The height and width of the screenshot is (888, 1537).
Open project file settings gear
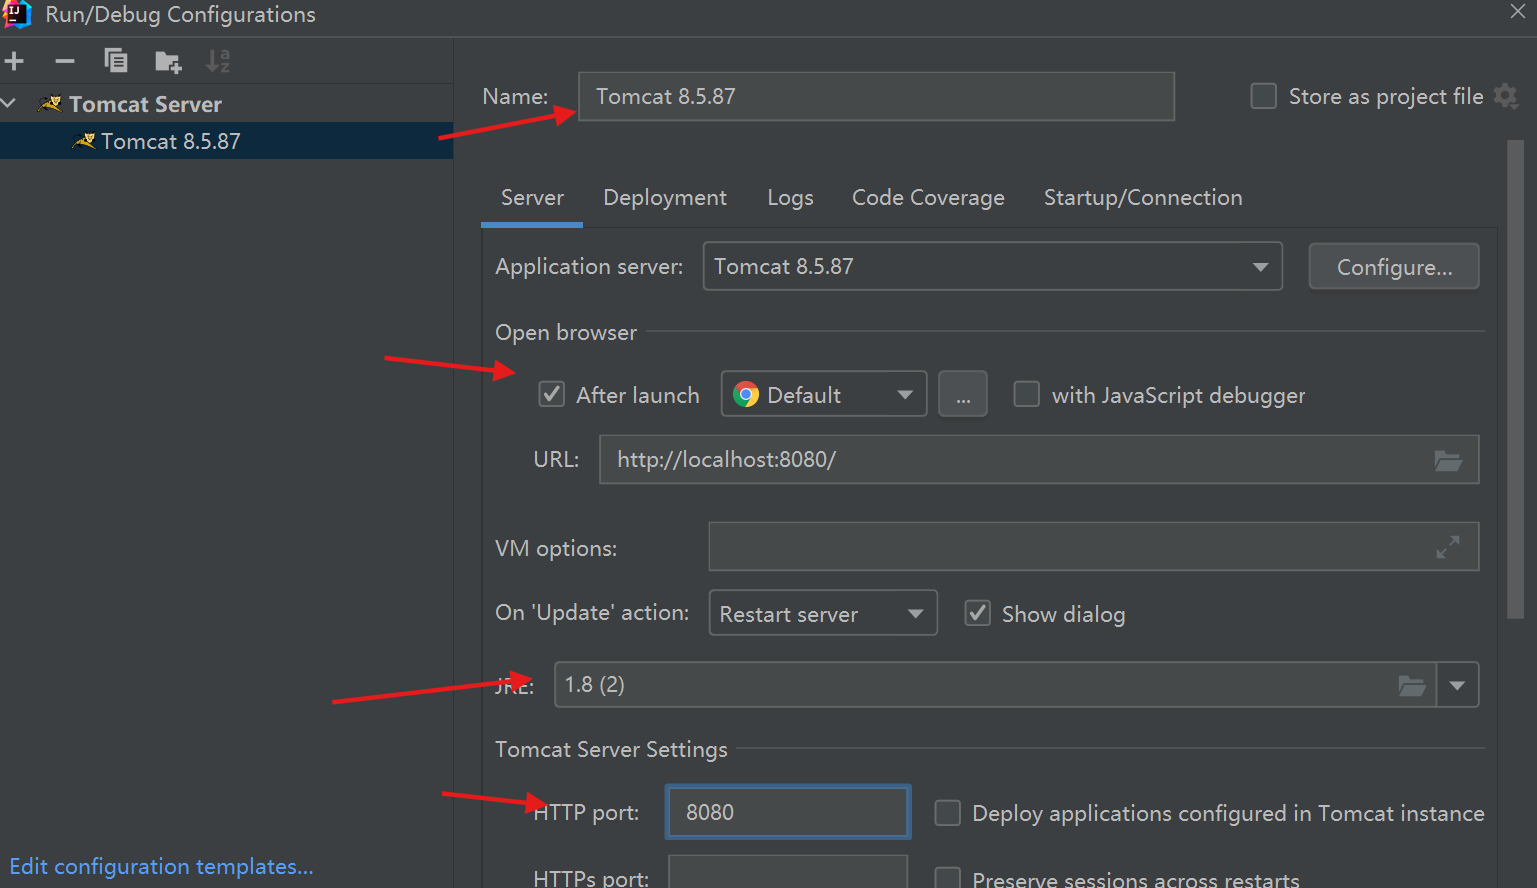(1506, 96)
